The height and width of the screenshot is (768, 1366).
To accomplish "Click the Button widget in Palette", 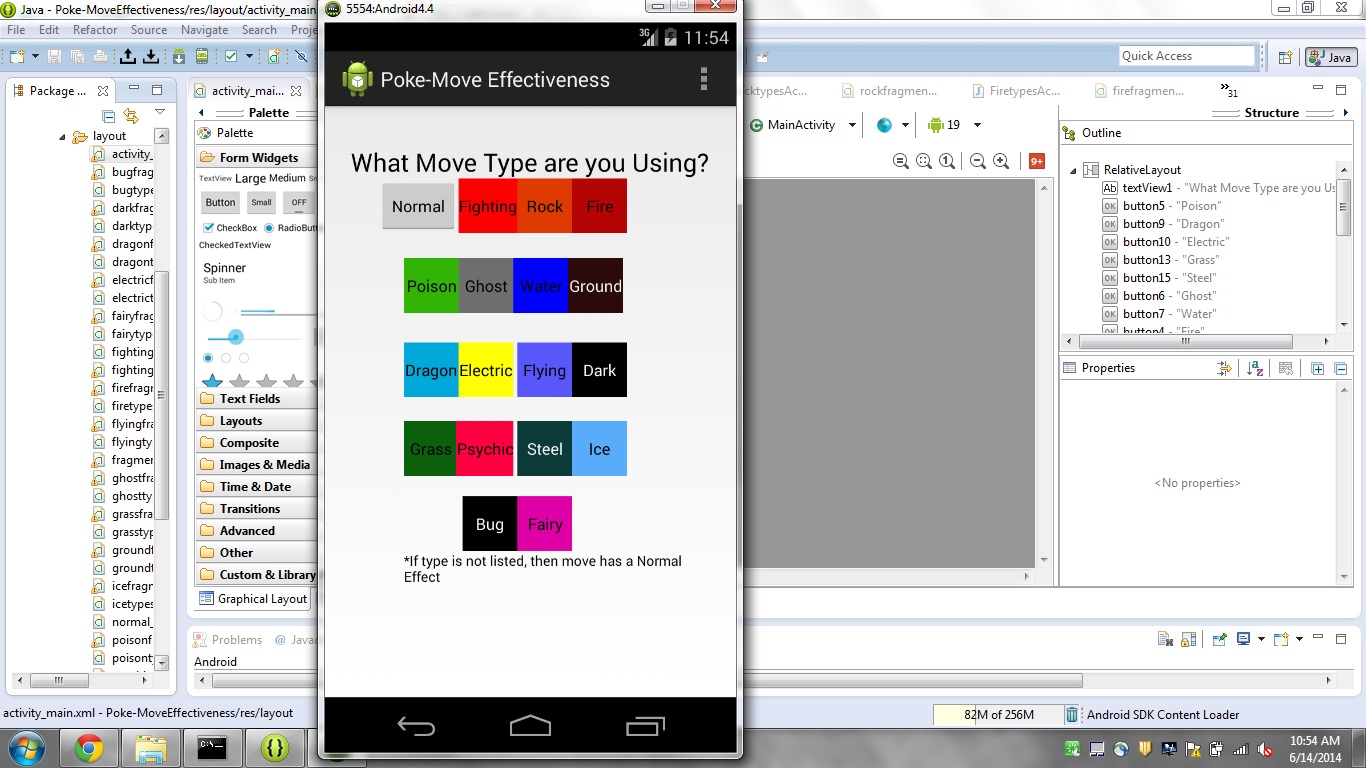I will pyautogui.click(x=221, y=202).
